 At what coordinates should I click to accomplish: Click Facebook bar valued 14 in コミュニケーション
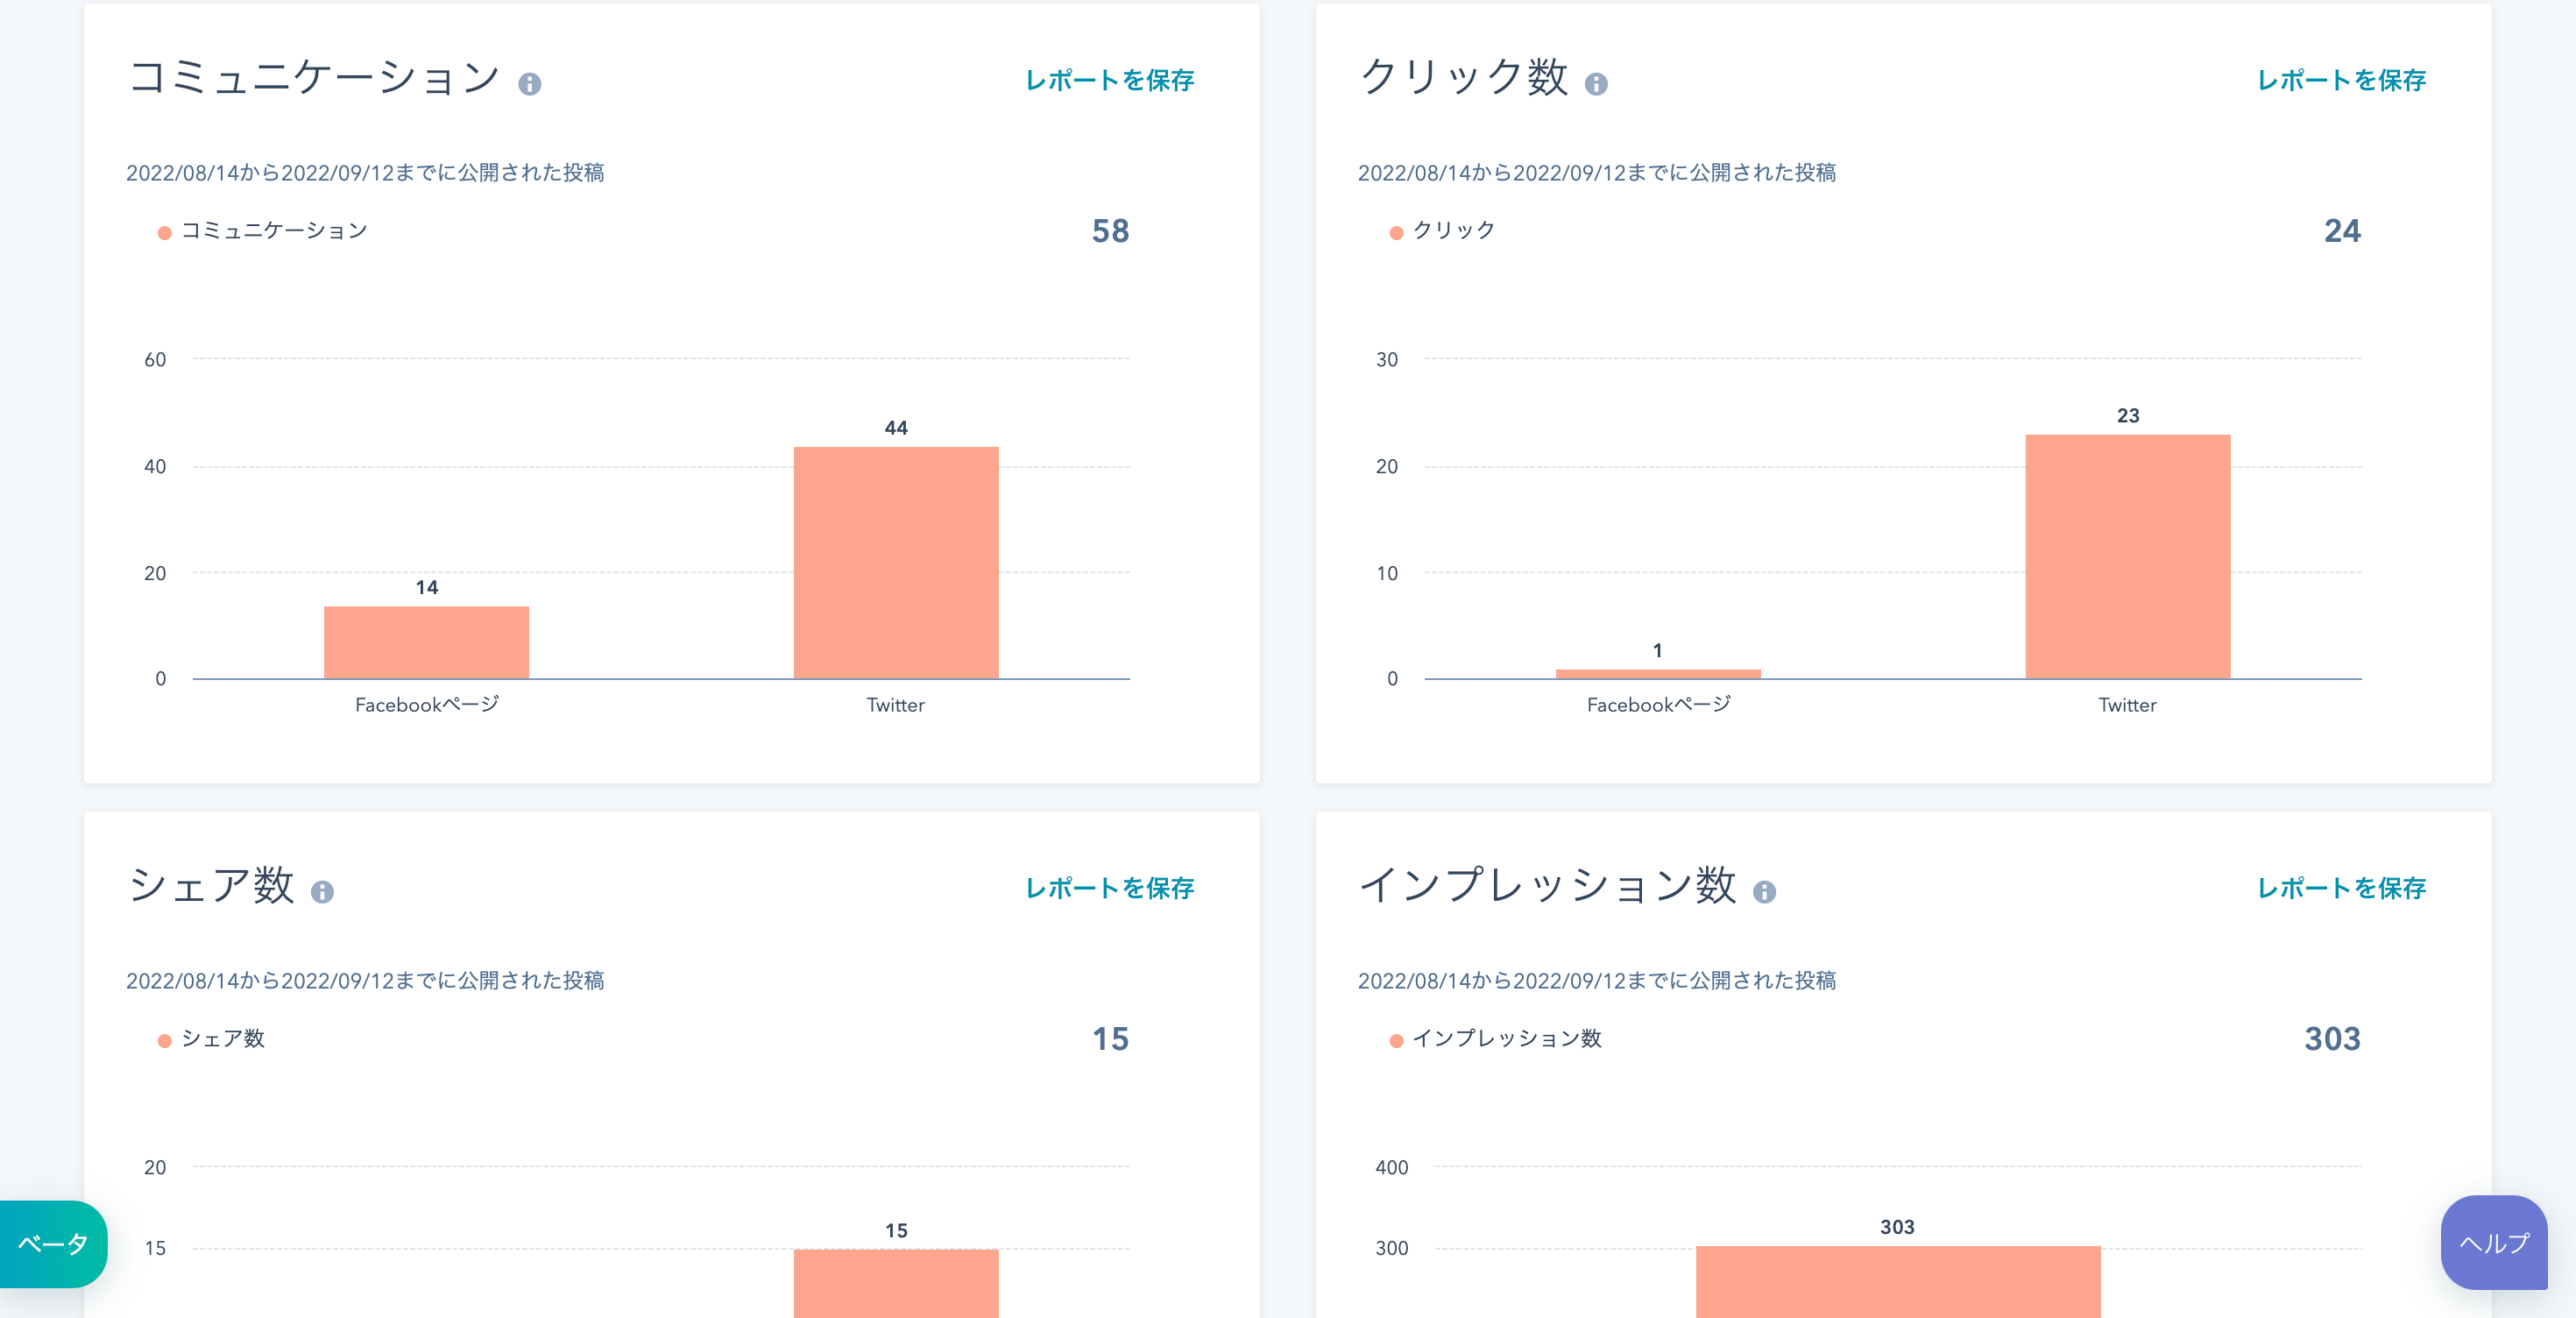[x=427, y=642]
